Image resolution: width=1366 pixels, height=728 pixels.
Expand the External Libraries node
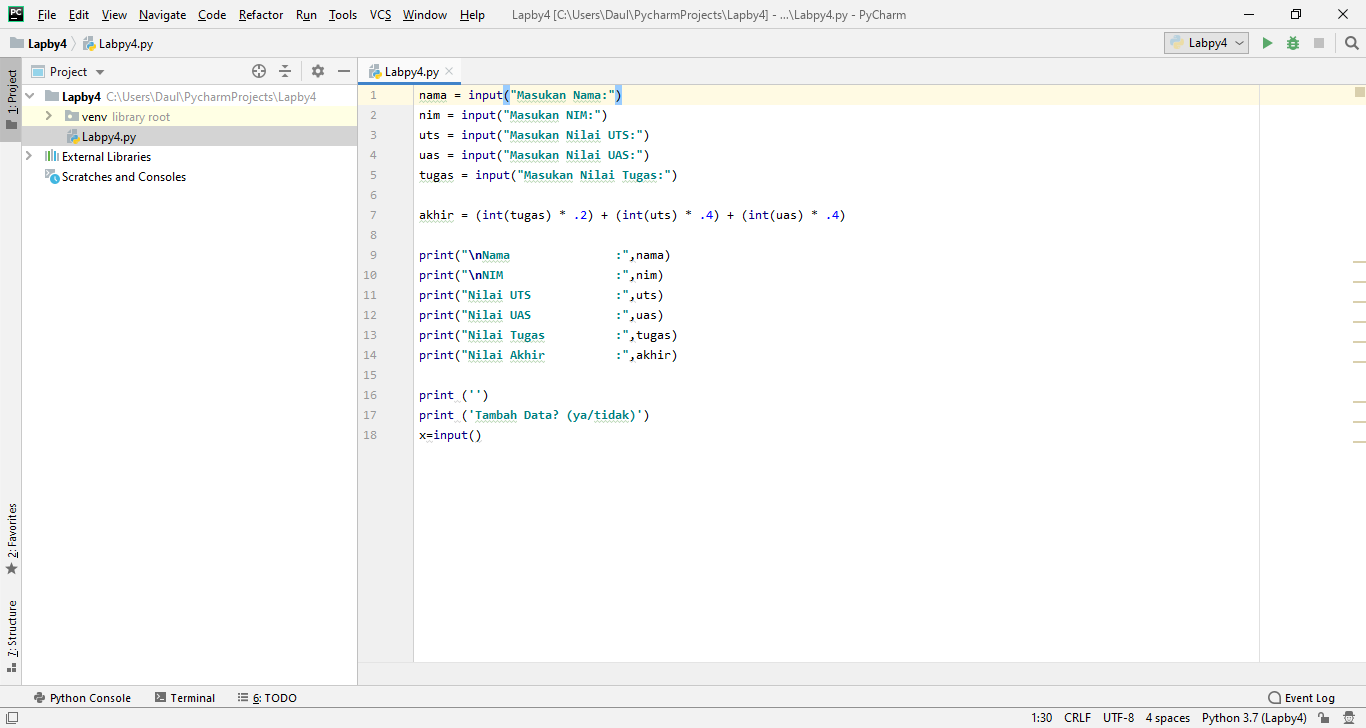pyautogui.click(x=28, y=156)
